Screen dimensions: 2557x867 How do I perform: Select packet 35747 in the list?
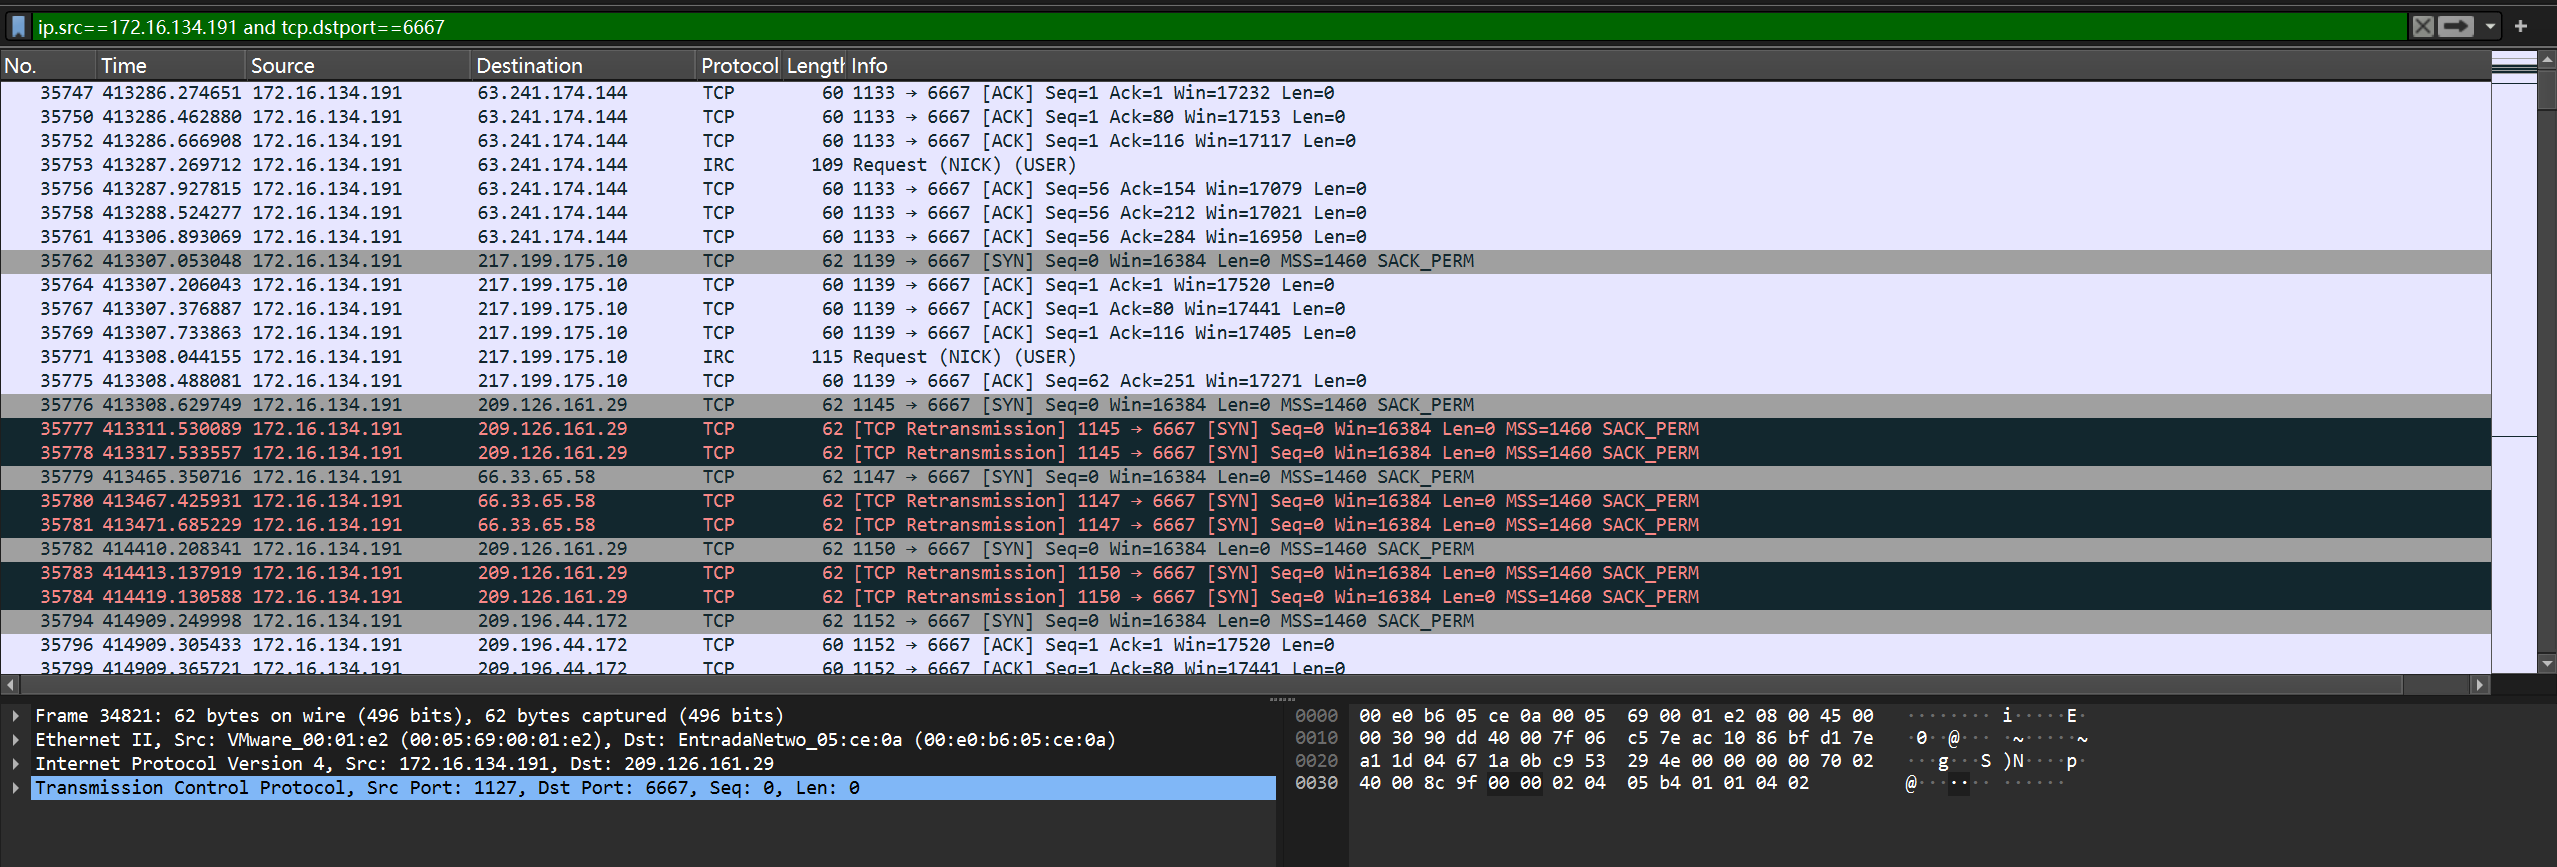(x=1245, y=93)
